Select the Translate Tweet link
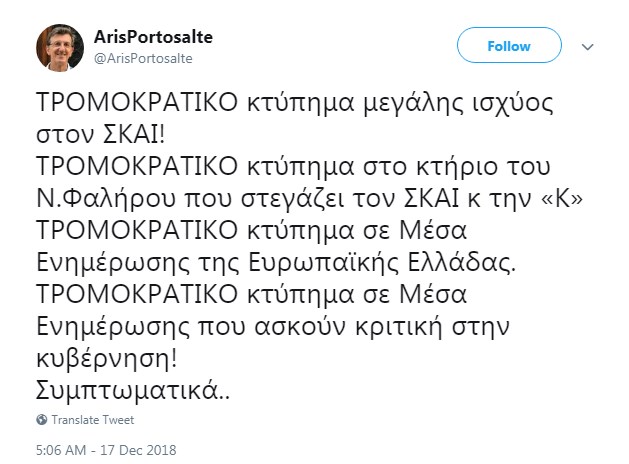Viewport: 629px width, 464px height. [x=92, y=420]
